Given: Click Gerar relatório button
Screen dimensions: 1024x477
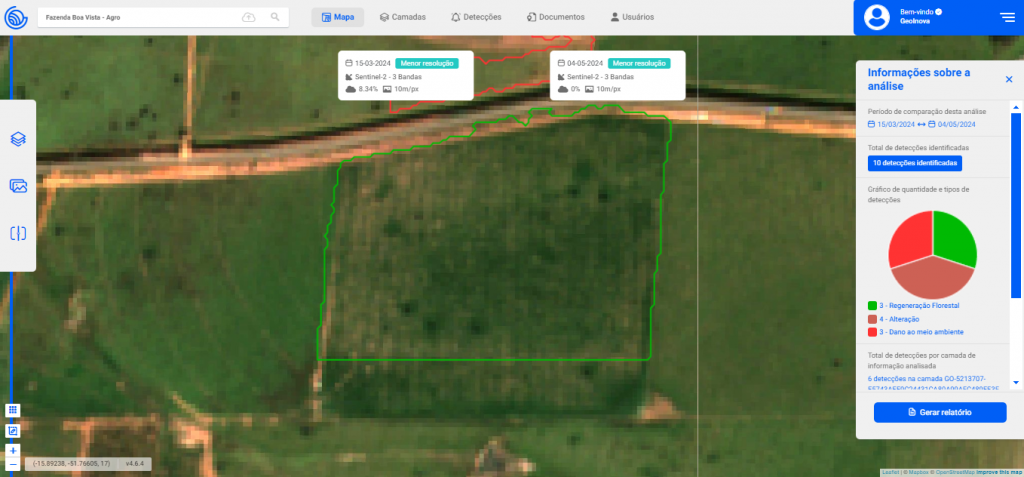Looking at the screenshot, I should coord(940,412).
